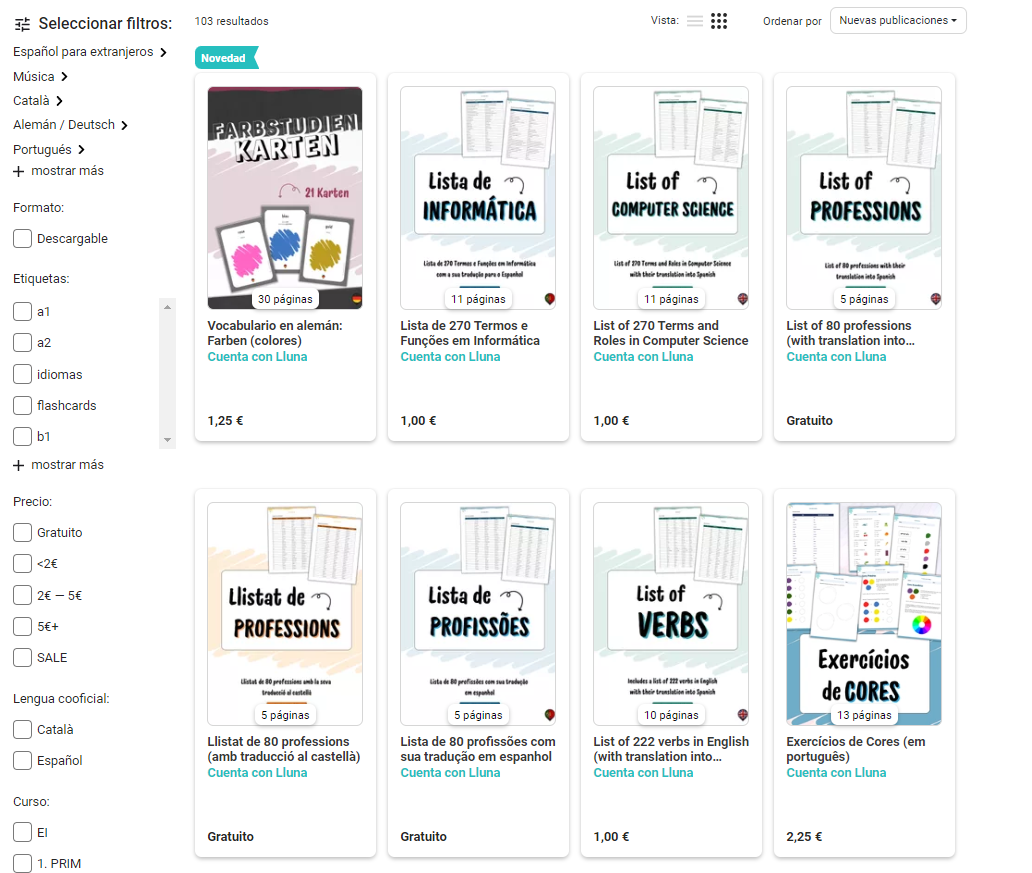Click the filter sliders icon
Image resolution: width=1032 pixels, height=873 pixels.
(x=23, y=24)
